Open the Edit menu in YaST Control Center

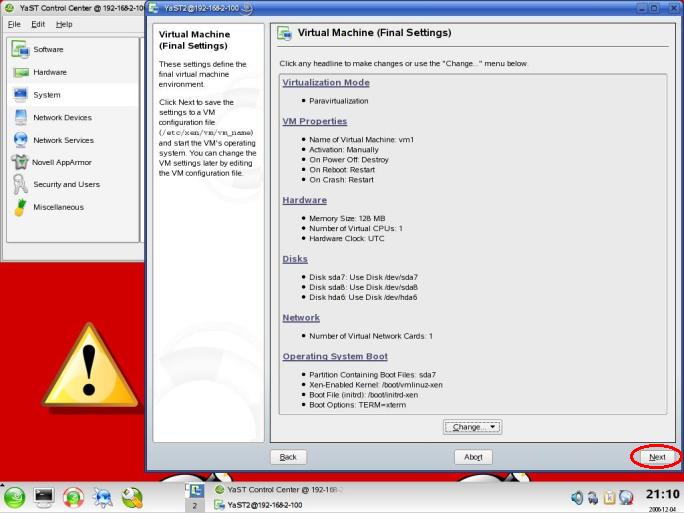pyautogui.click(x=38, y=24)
